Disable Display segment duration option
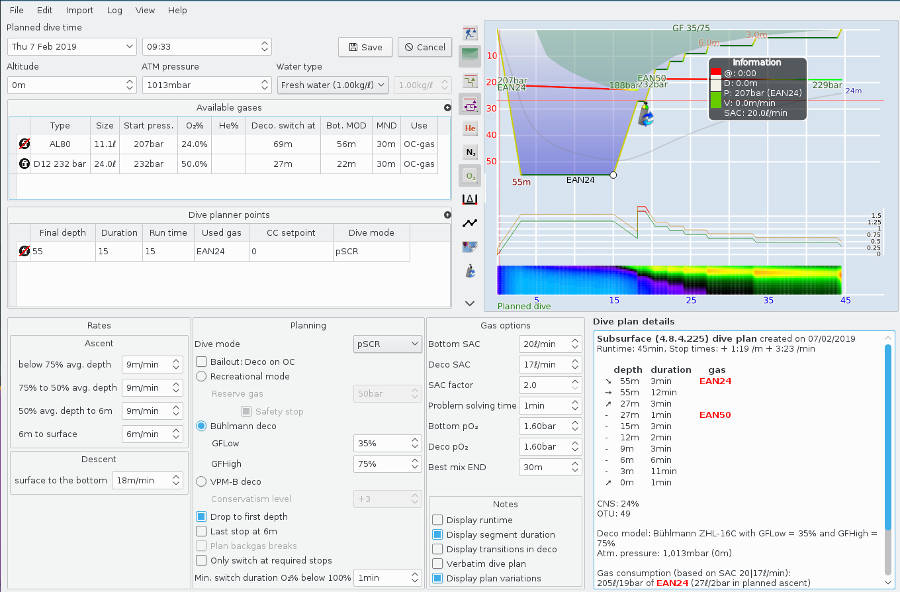 [x=437, y=534]
